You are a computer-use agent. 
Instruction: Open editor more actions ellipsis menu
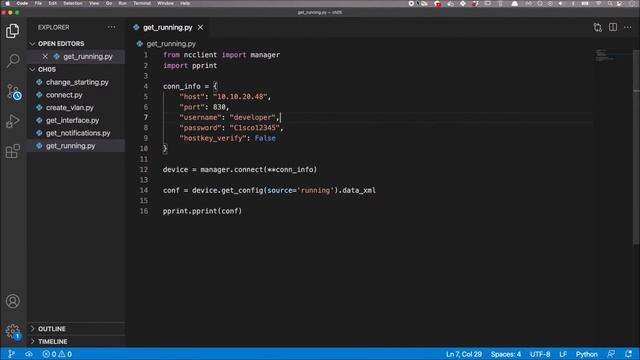(x=628, y=27)
